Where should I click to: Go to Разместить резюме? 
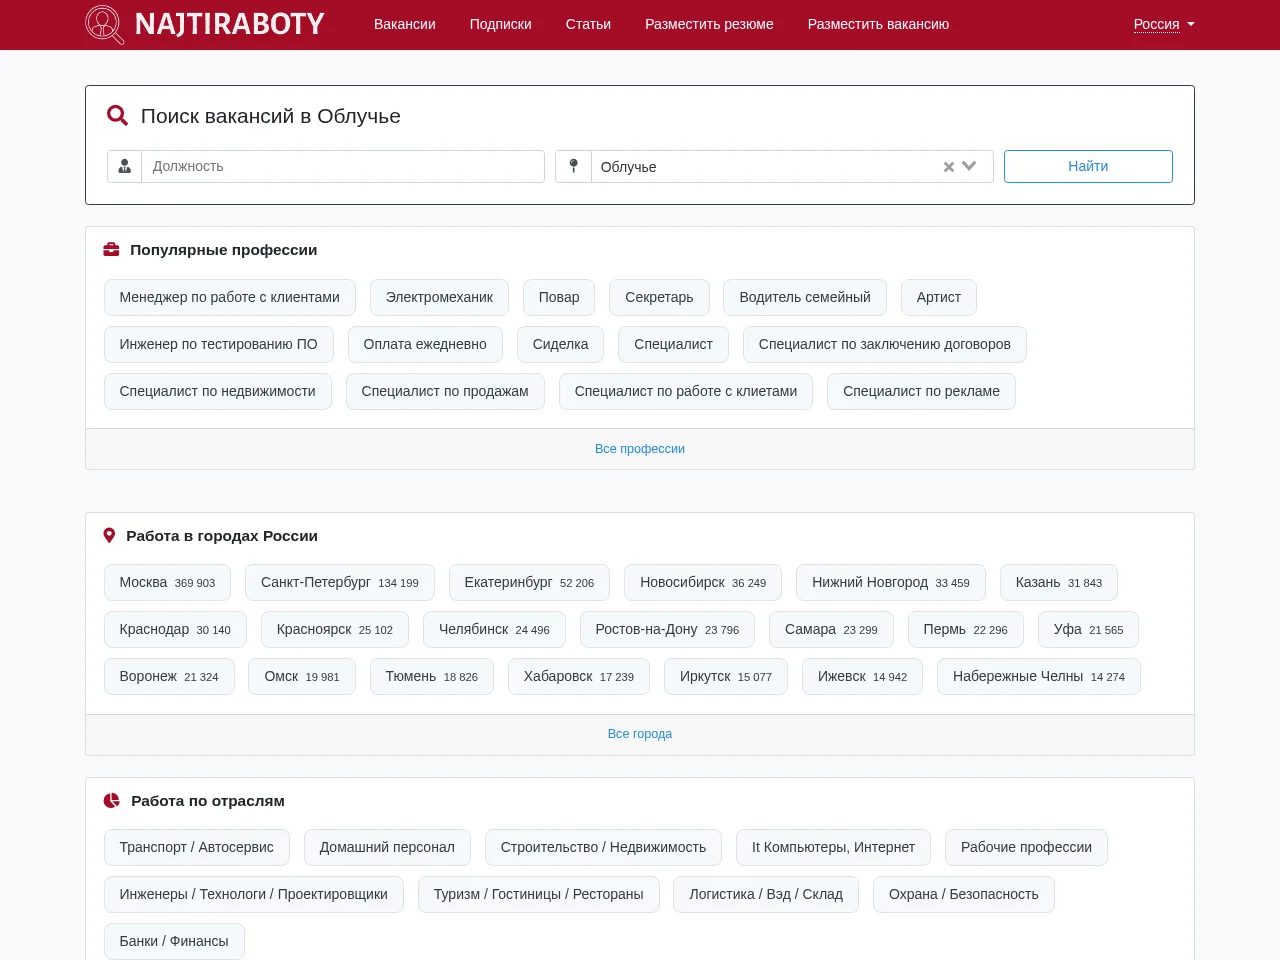(x=709, y=24)
